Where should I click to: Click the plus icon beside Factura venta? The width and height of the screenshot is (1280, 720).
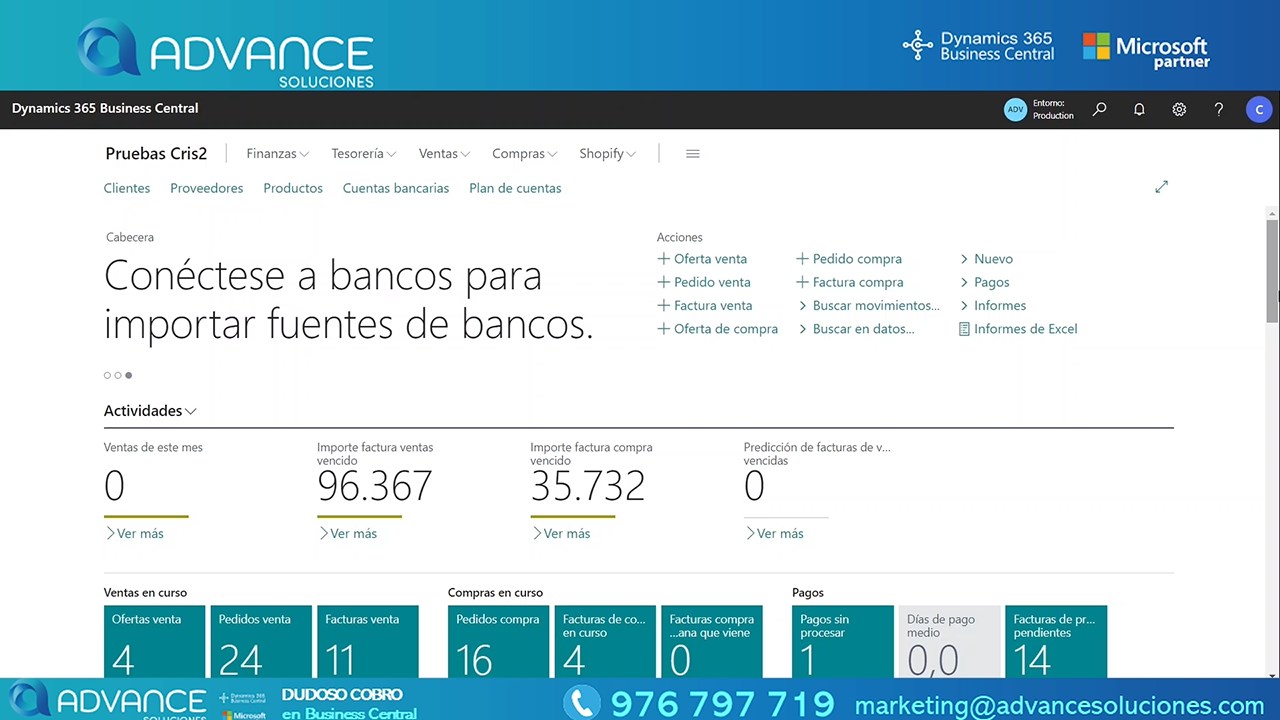pos(663,306)
